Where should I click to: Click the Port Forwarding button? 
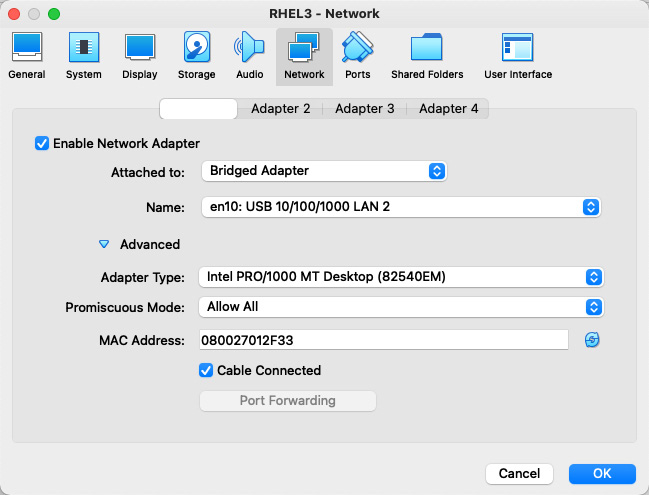tap(288, 401)
